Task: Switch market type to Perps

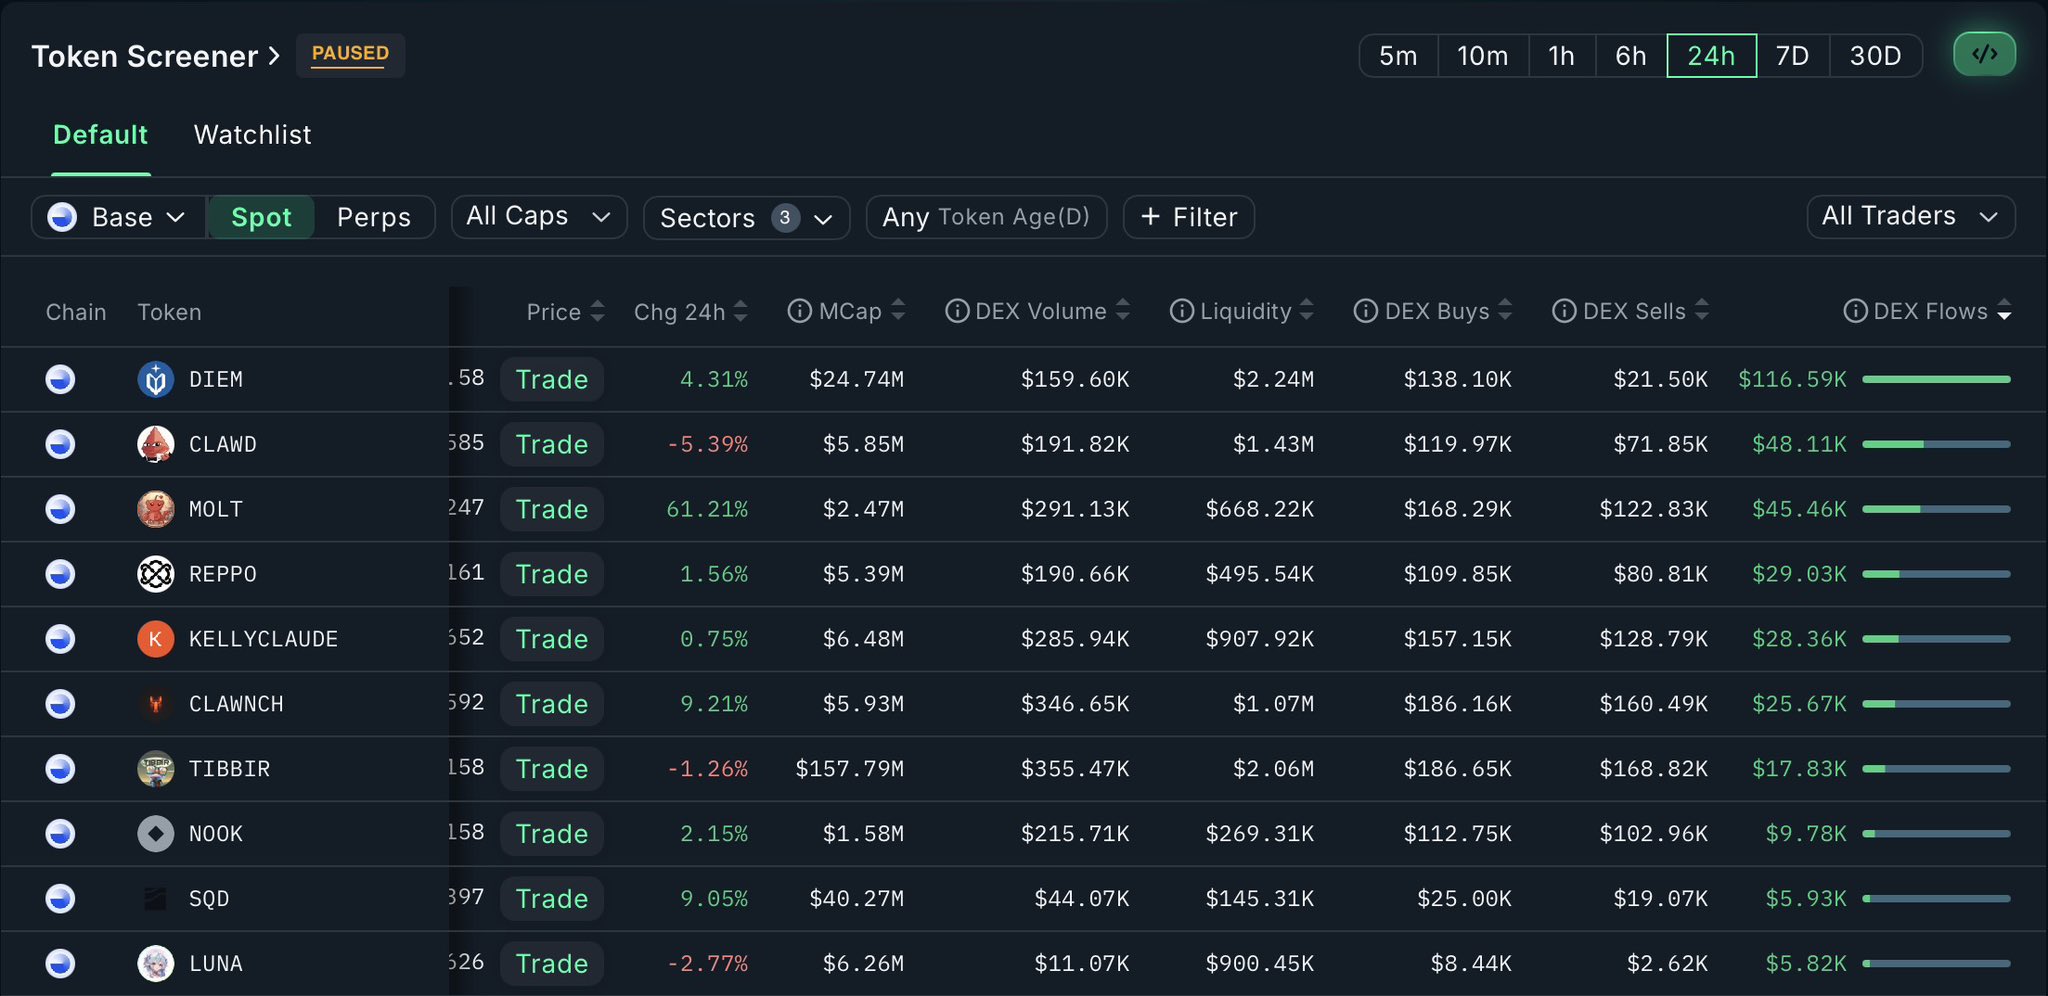Action: 373,217
